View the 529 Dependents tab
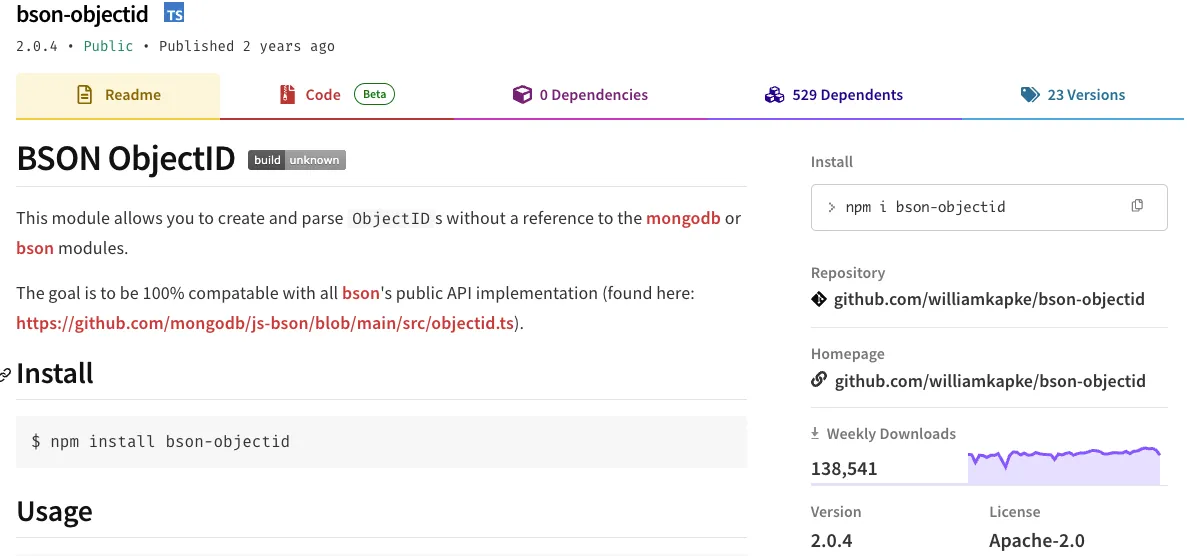Image resolution: width=1187 pixels, height=556 pixels. click(x=833, y=95)
